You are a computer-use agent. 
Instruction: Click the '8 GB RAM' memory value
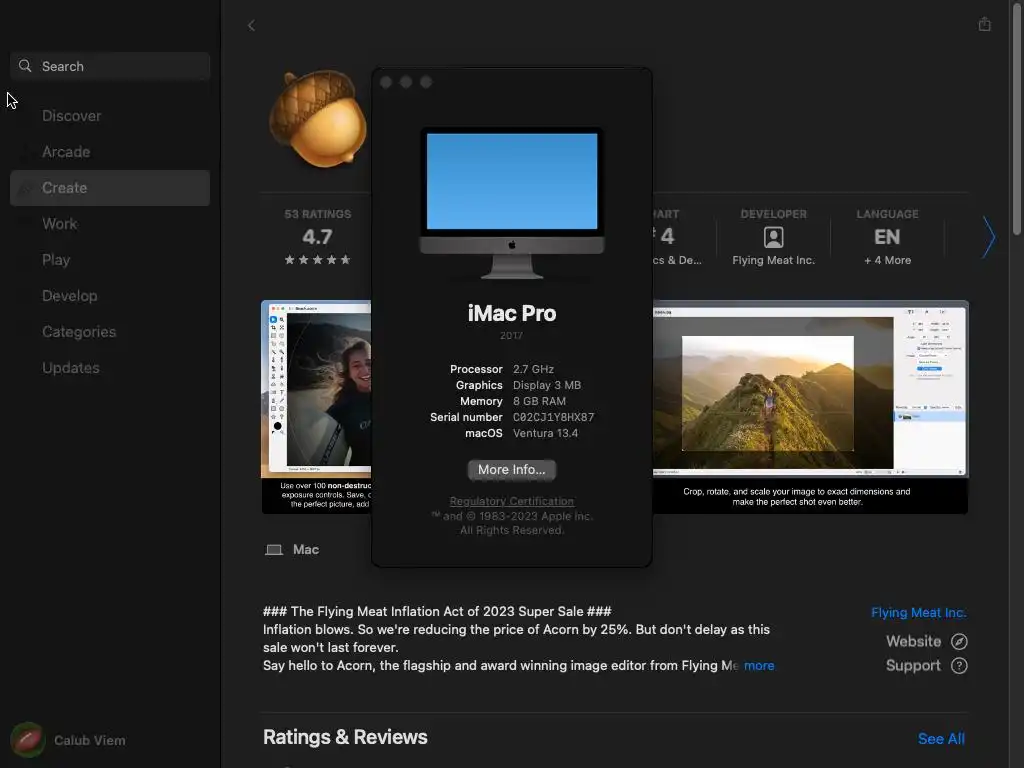[539, 401]
